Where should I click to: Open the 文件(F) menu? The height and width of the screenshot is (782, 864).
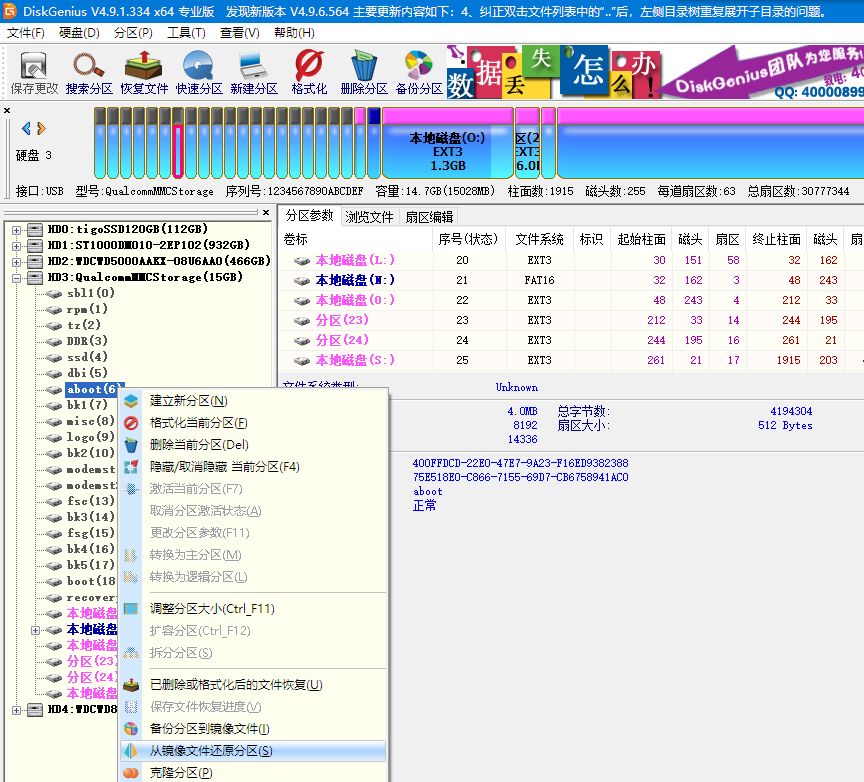click(x=26, y=33)
